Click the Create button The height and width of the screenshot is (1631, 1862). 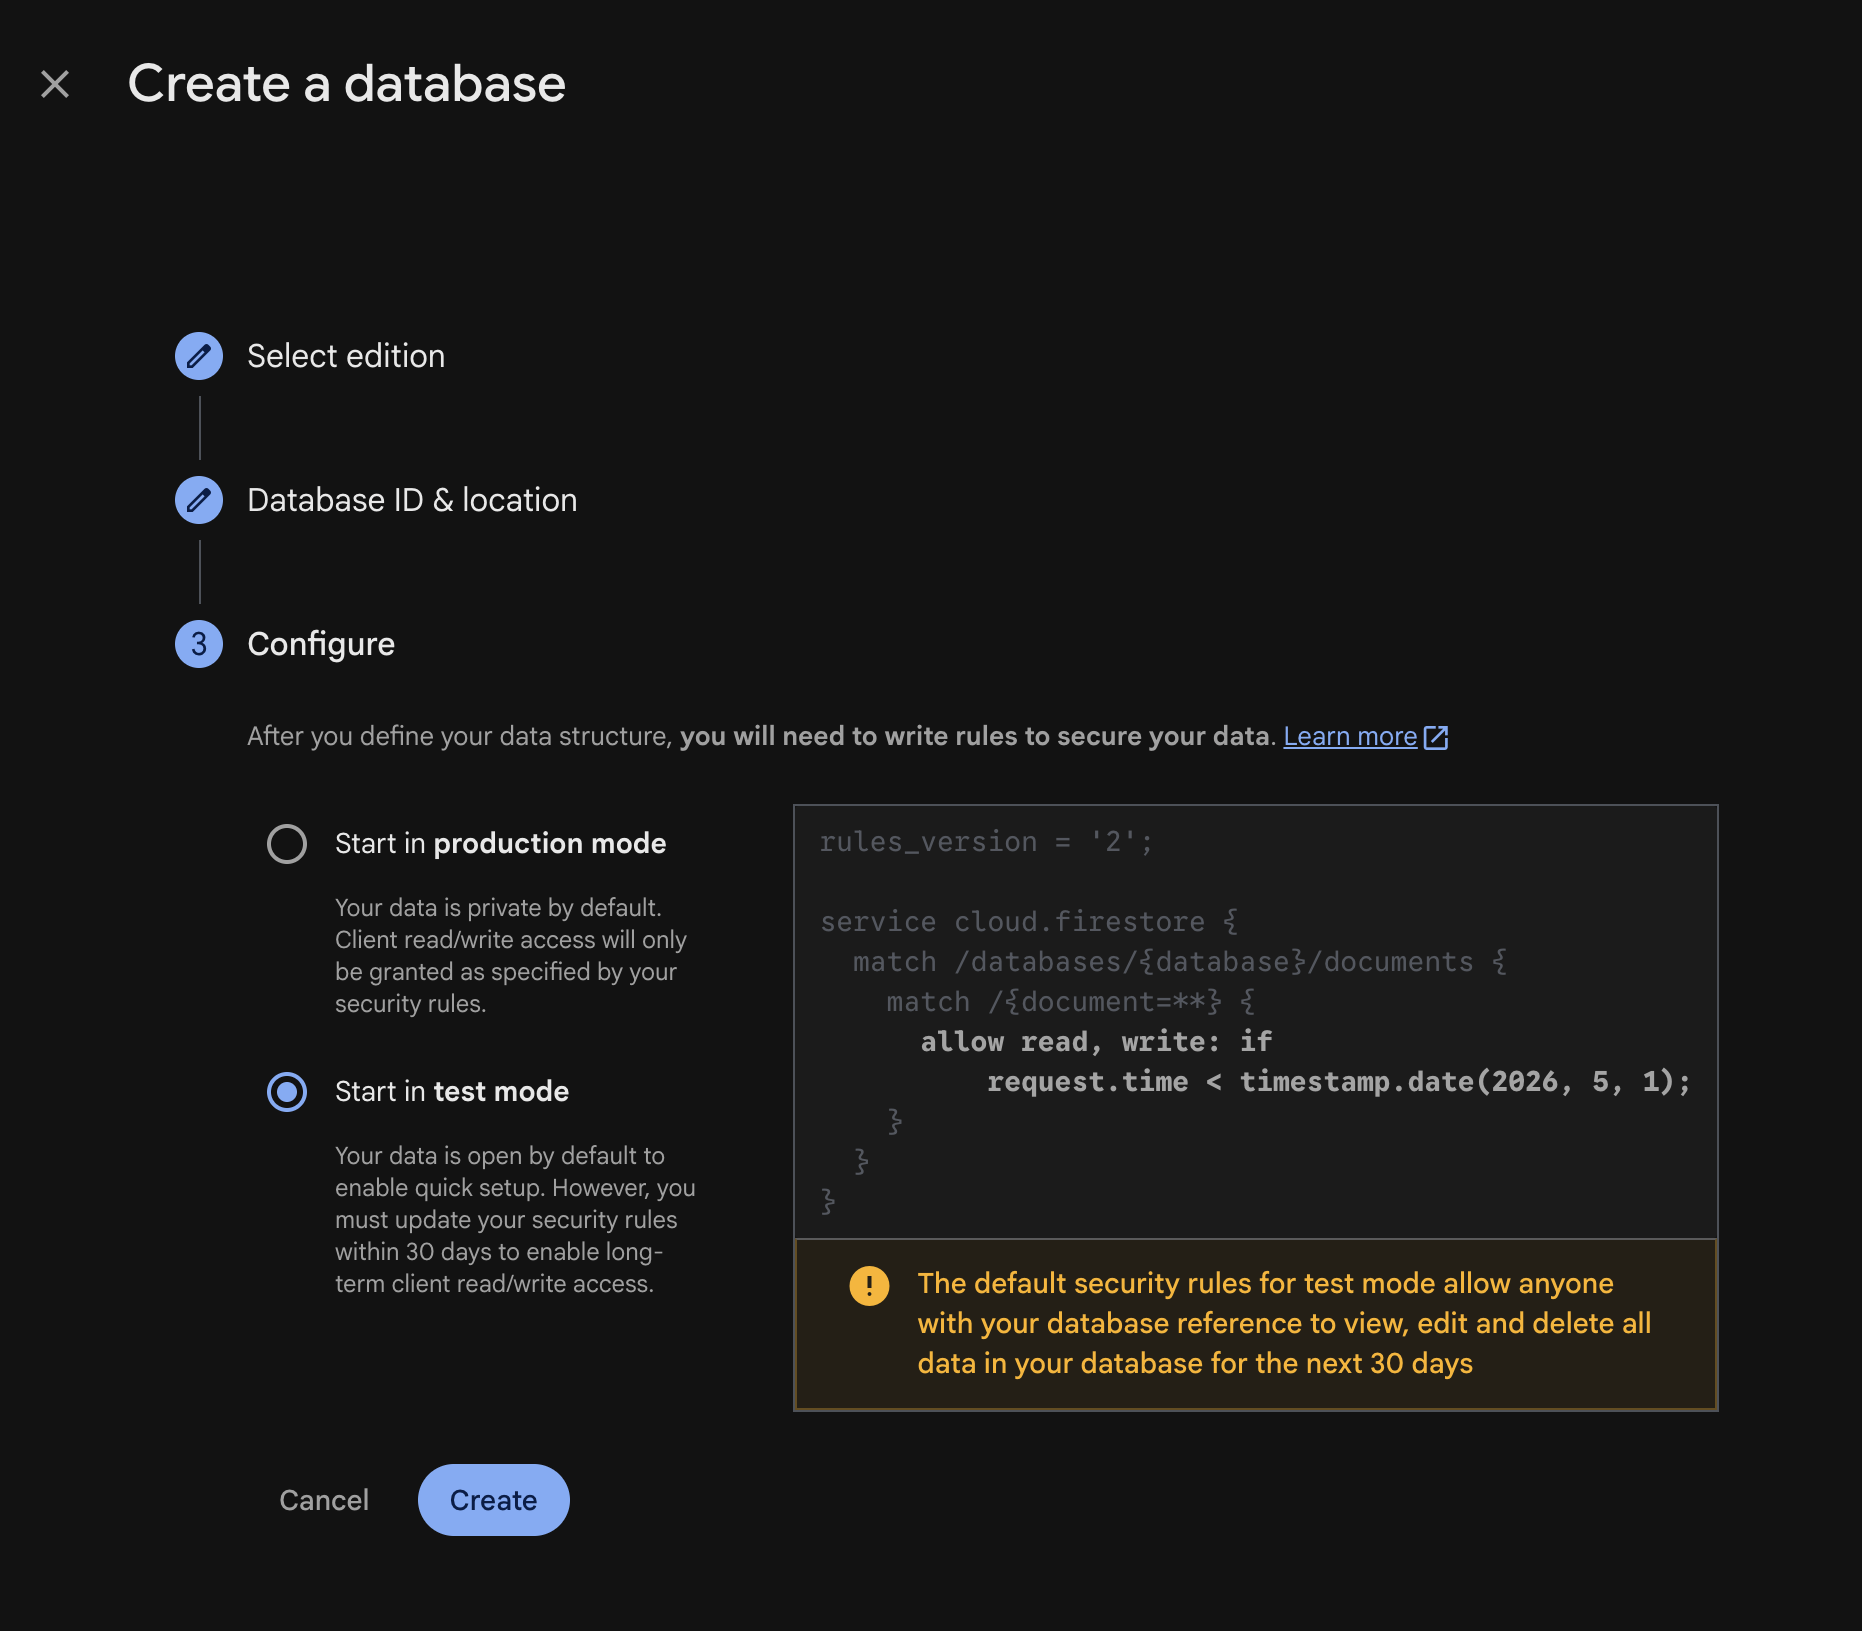tap(493, 1499)
